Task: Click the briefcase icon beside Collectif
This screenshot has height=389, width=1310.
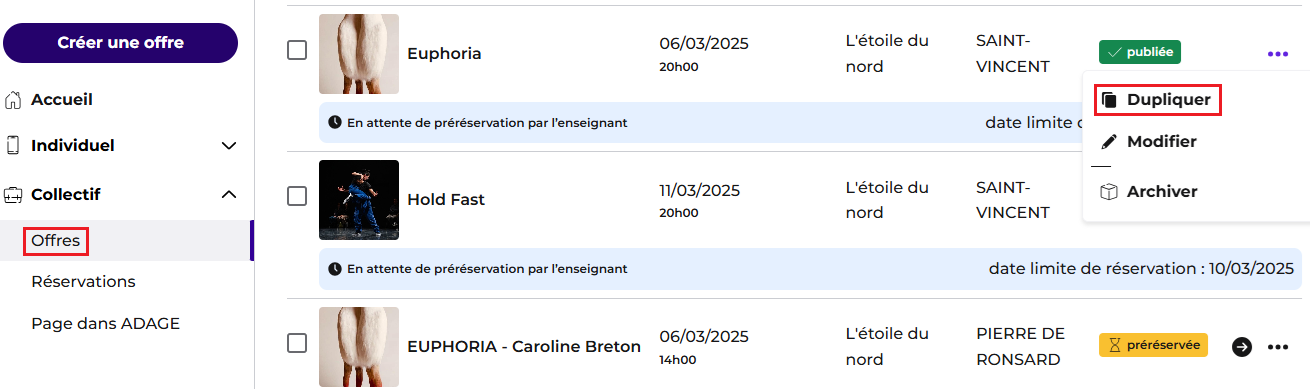Action: [x=13, y=194]
